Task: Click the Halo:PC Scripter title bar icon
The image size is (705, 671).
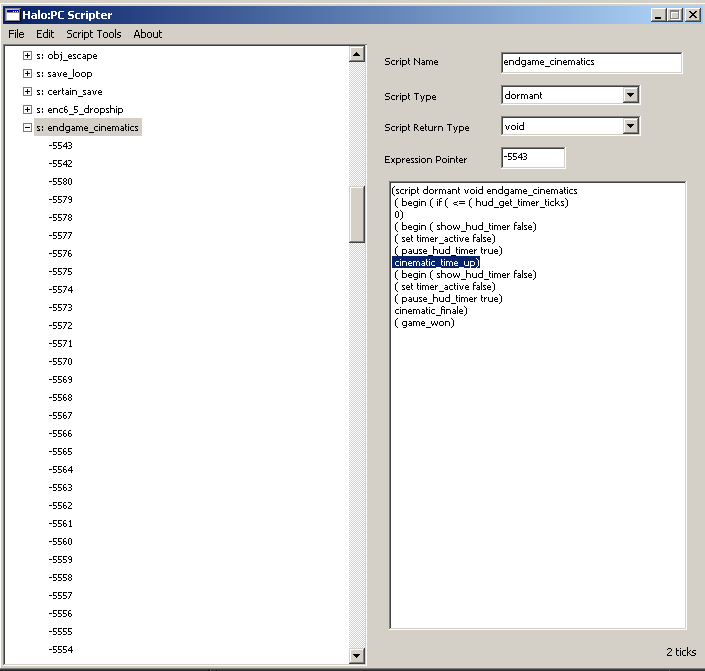Action: point(15,15)
